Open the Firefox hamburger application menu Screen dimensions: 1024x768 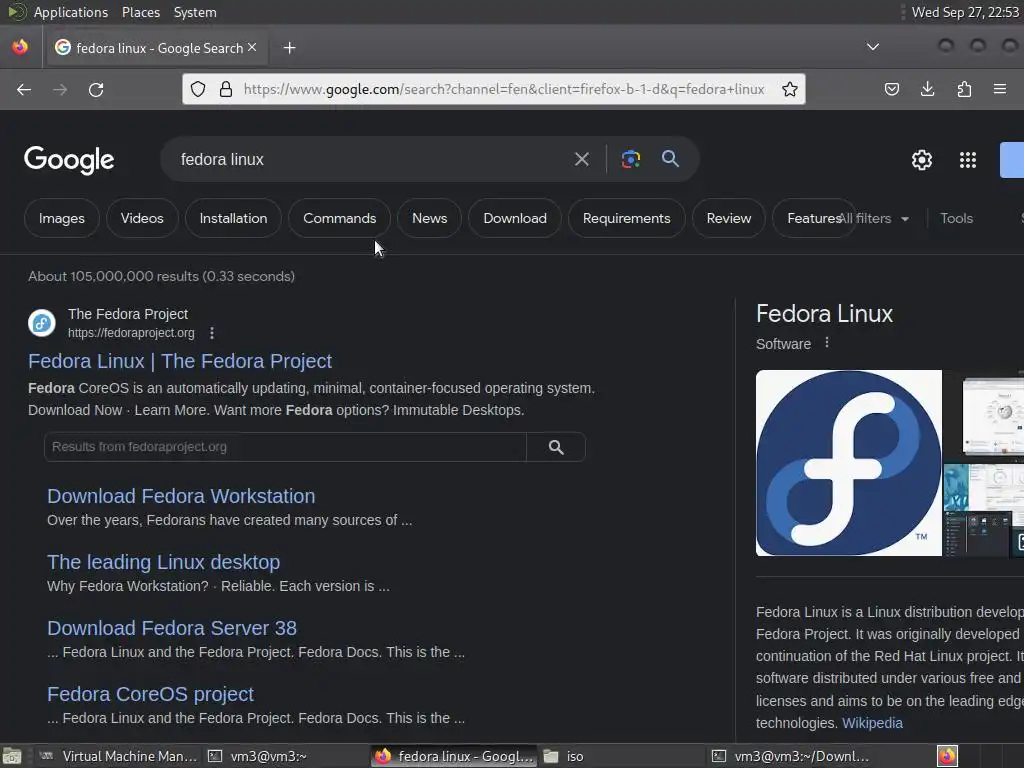coord(1000,89)
